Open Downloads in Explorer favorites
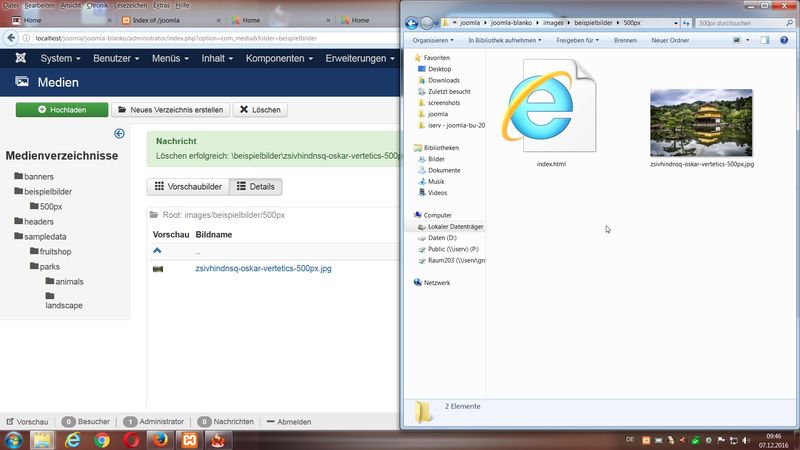 (438, 80)
